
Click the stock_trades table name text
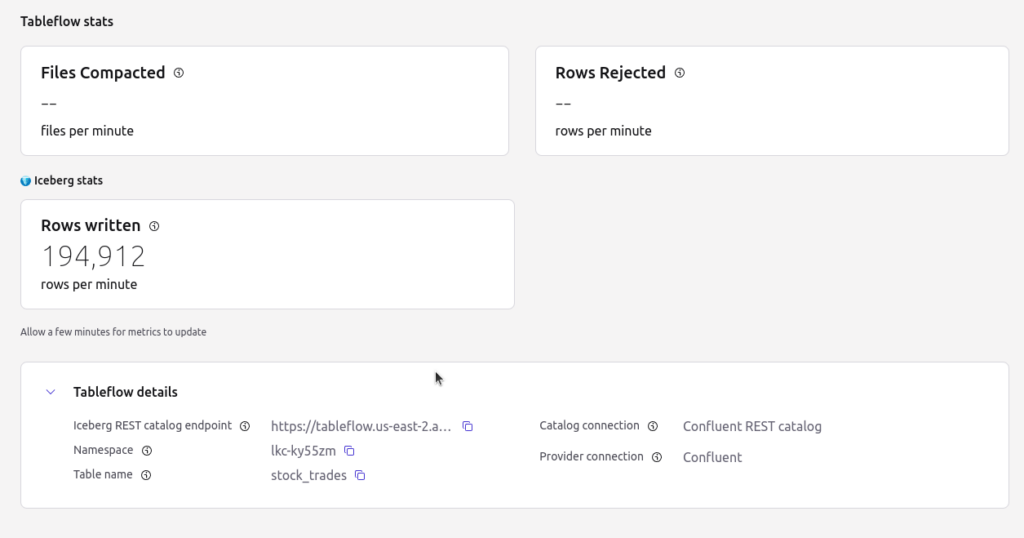309,475
